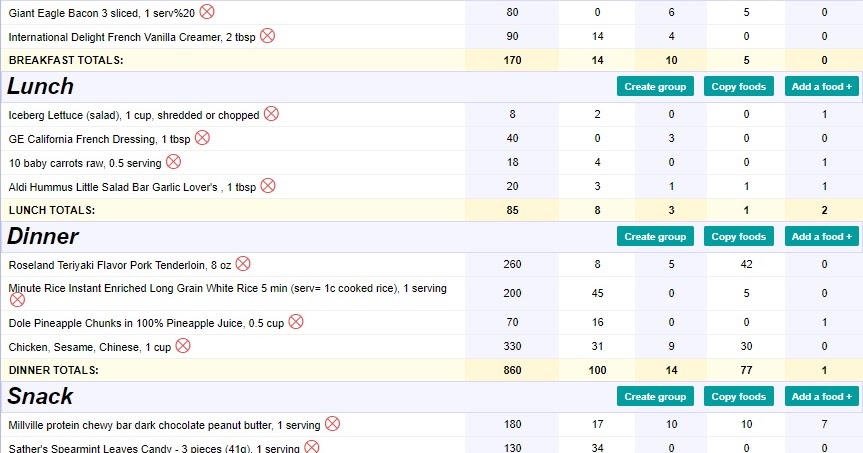Click Copy foods button for Lunch
This screenshot has width=863, height=453.
(x=739, y=86)
